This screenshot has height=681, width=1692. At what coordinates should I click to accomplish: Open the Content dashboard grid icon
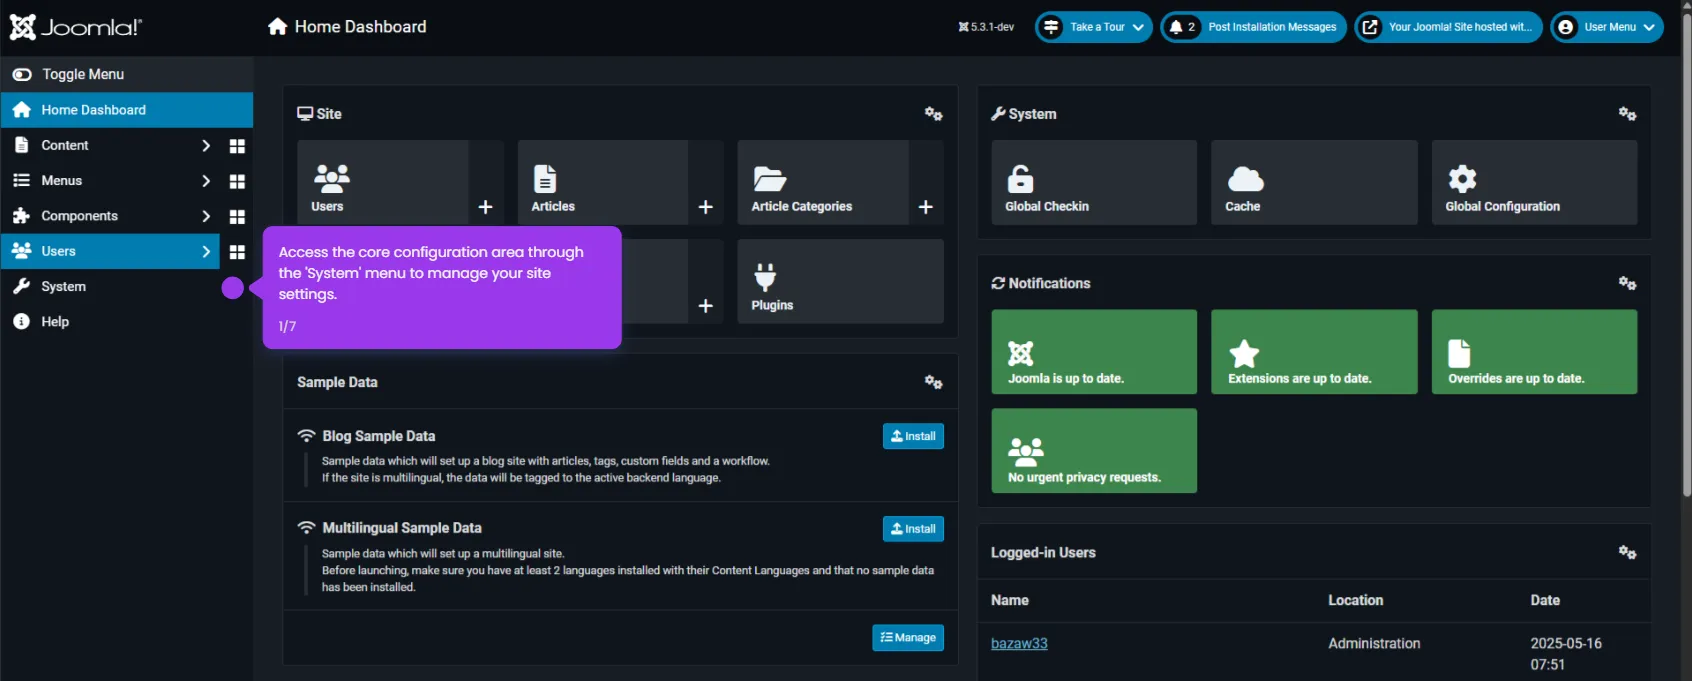pyautogui.click(x=237, y=146)
